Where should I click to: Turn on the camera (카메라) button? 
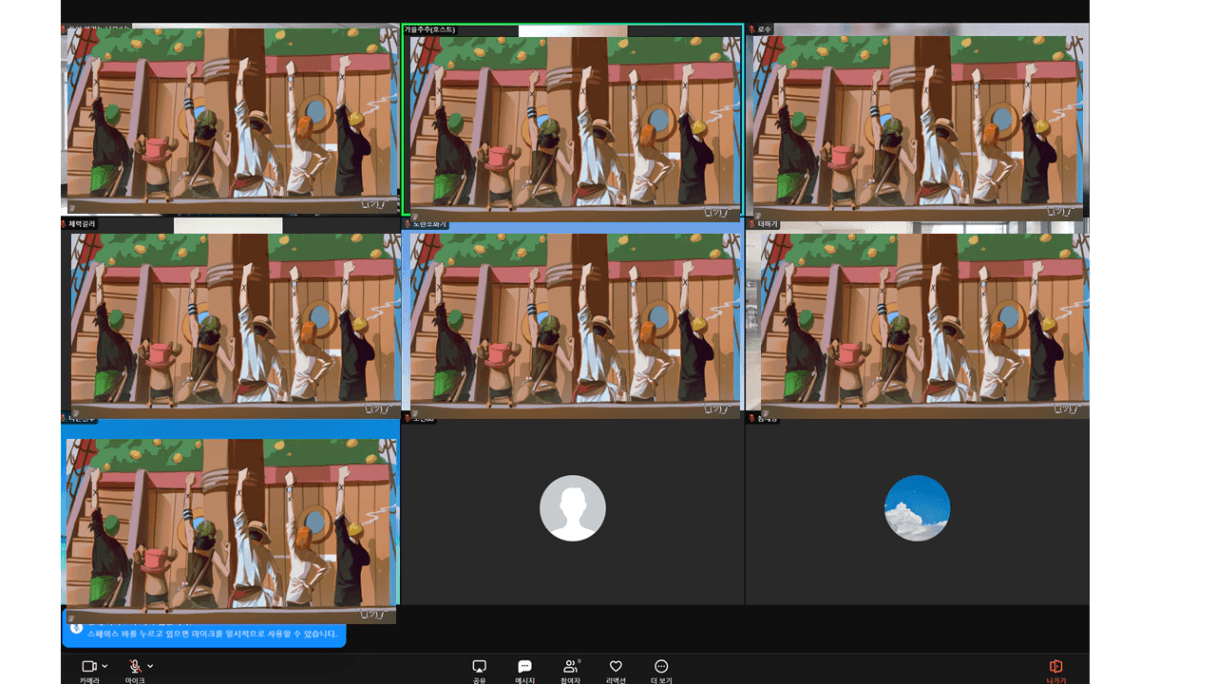coord(89,670)
